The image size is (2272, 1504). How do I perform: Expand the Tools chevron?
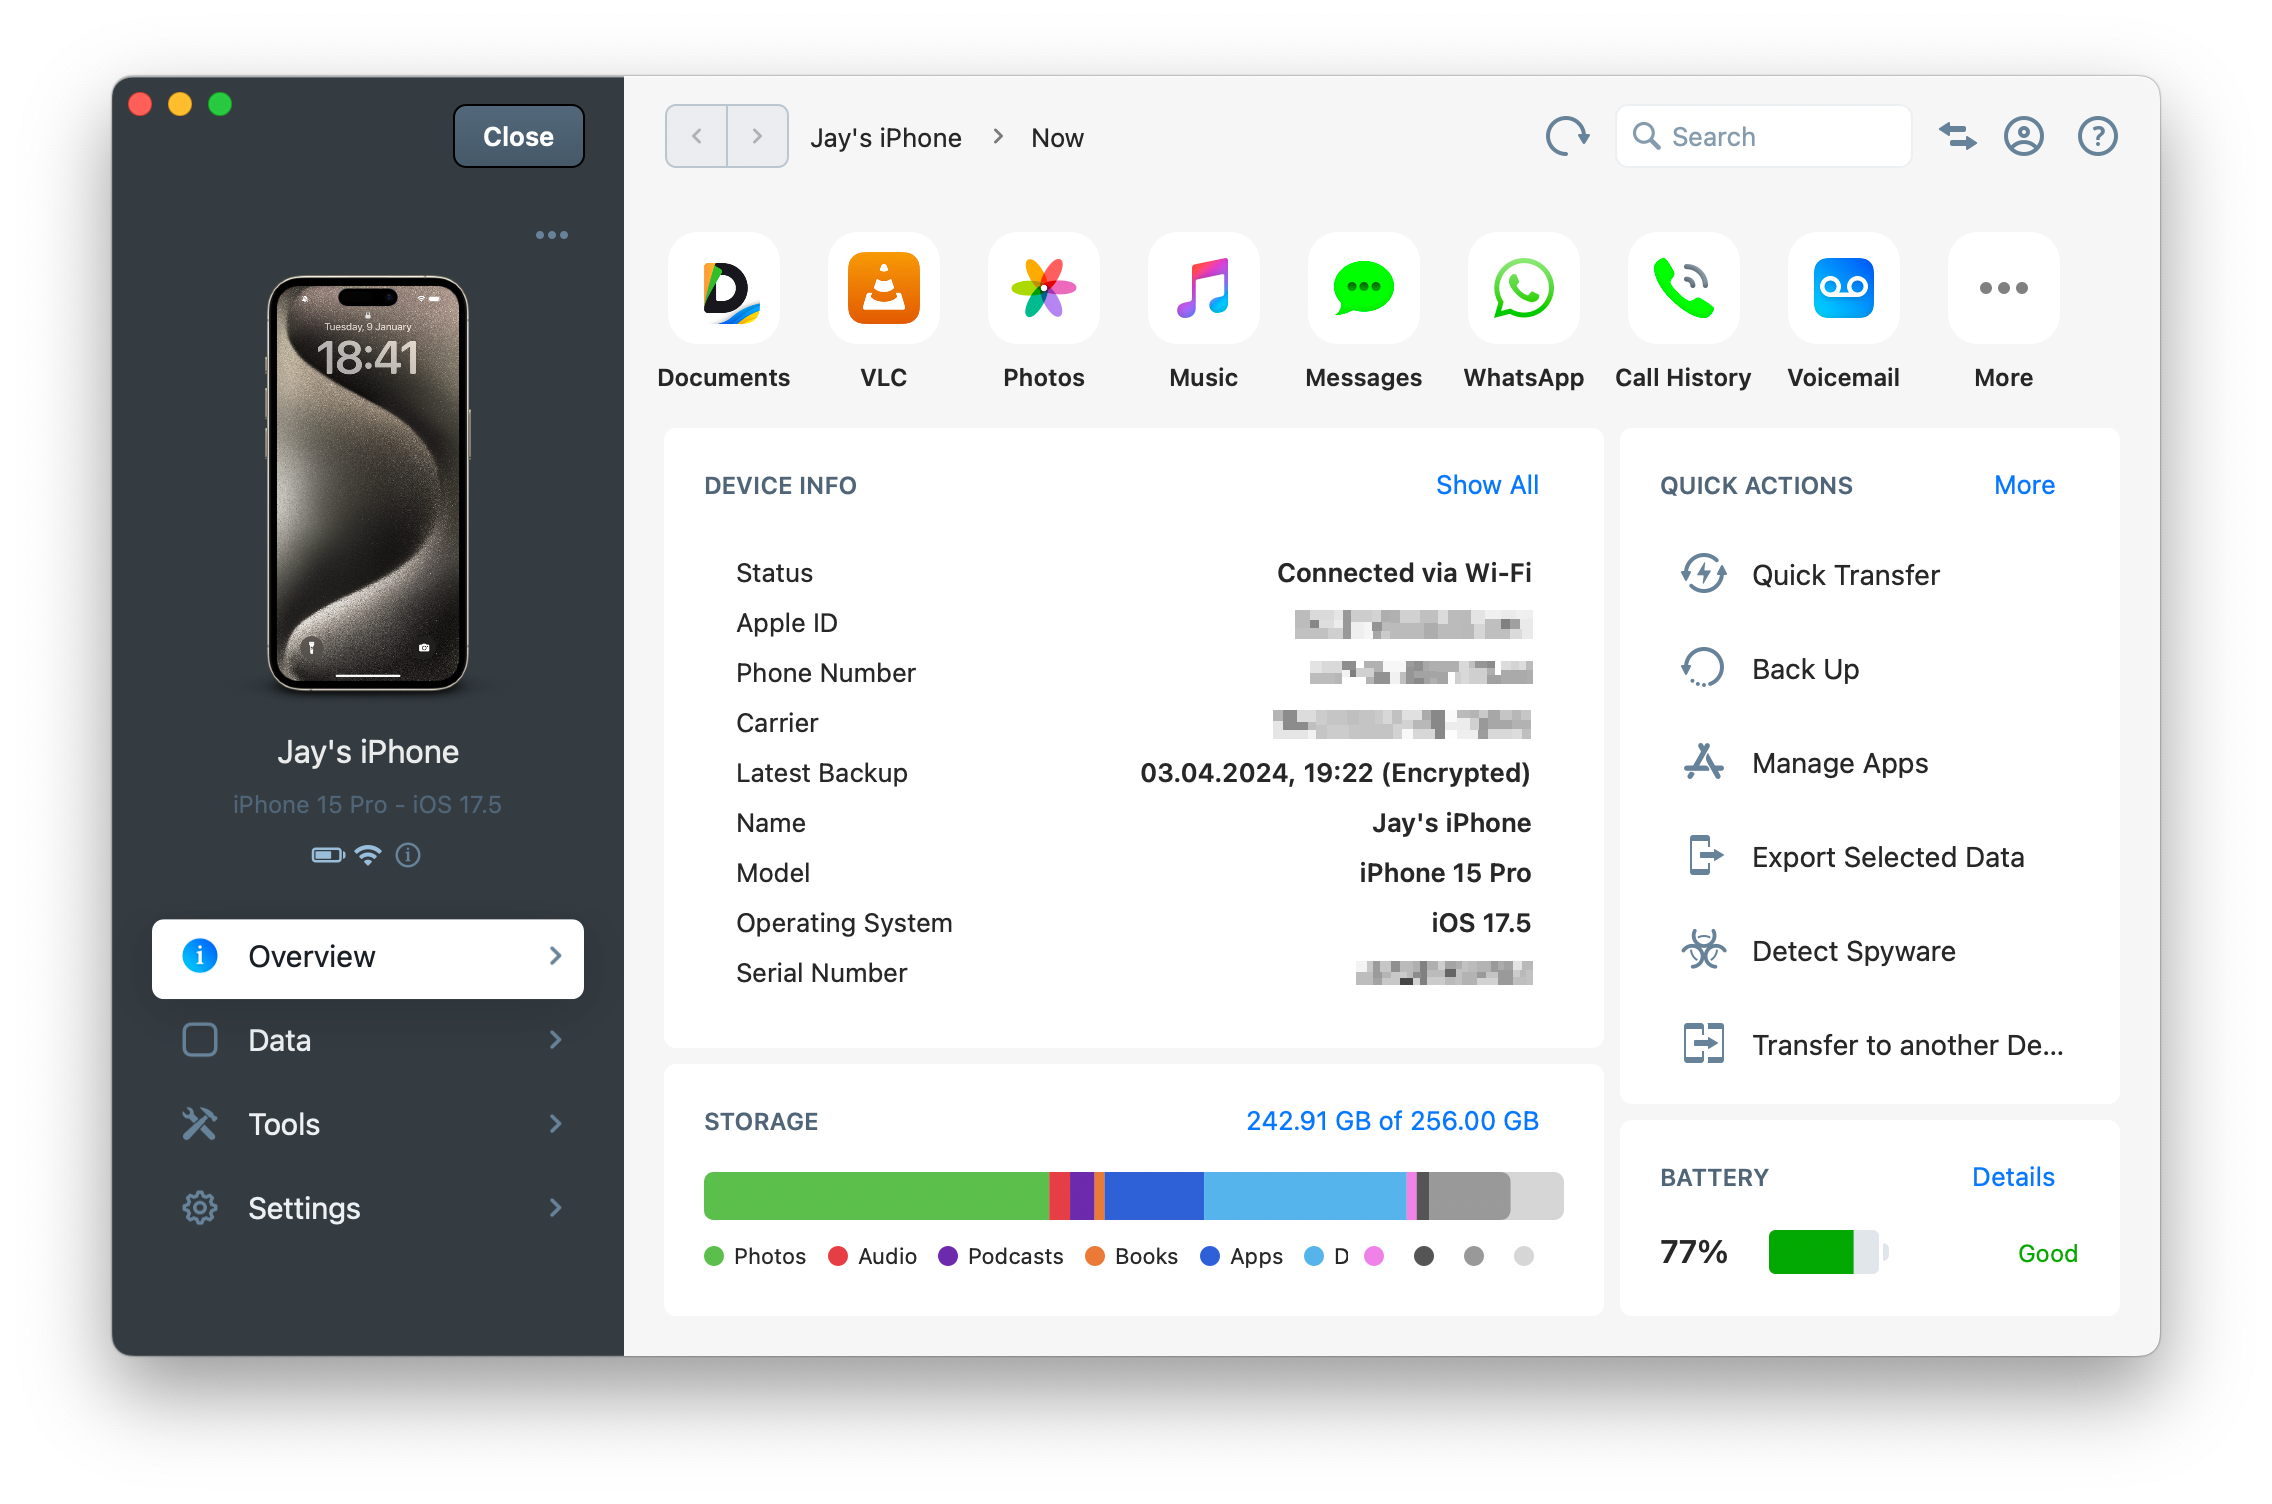(x=556, y=1124)
